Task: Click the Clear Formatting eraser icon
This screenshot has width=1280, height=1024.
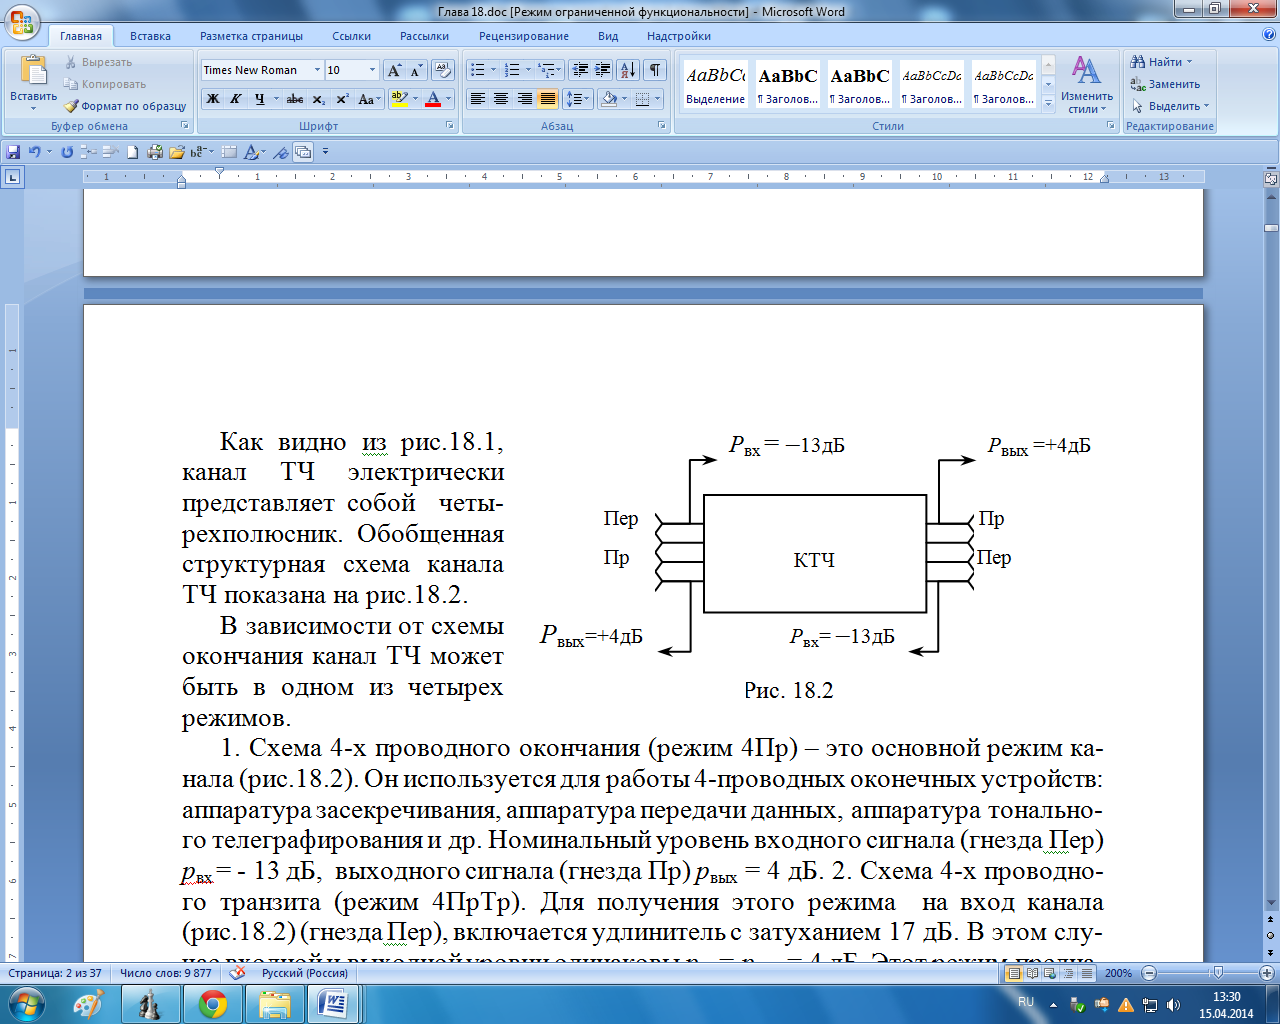Action: tap(444, 70)
